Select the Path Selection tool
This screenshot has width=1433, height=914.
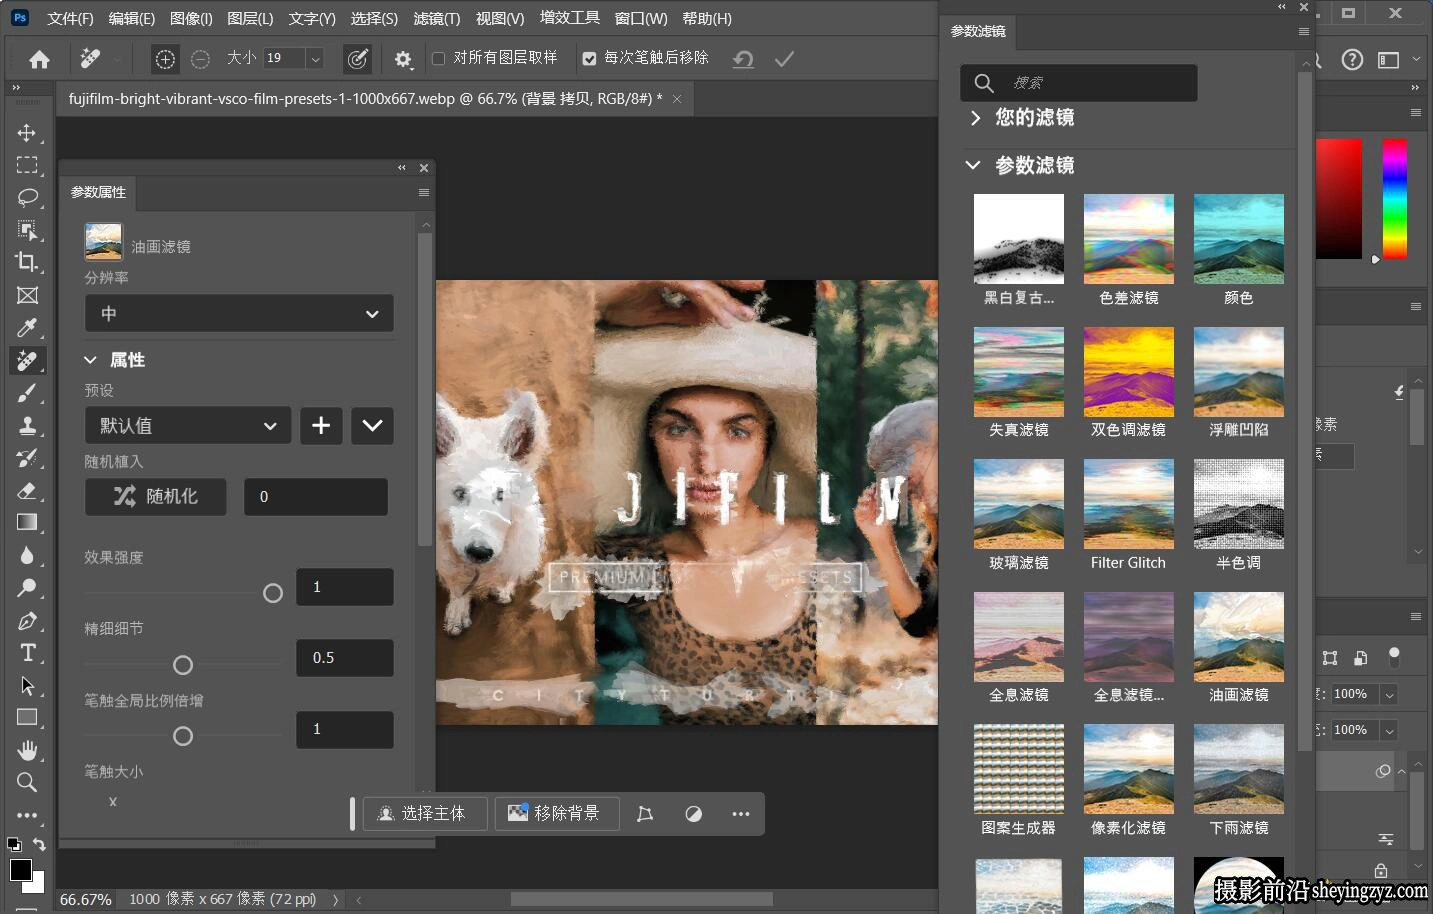(27, 686)
